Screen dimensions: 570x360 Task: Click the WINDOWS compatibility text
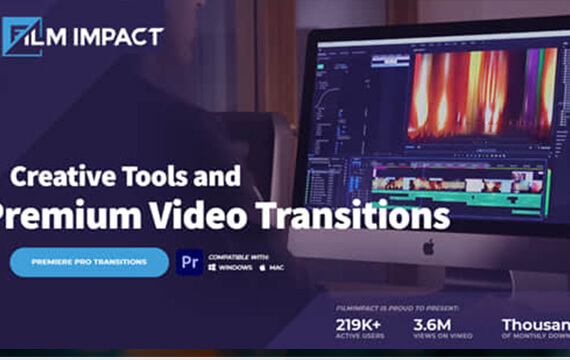(236, 268)
